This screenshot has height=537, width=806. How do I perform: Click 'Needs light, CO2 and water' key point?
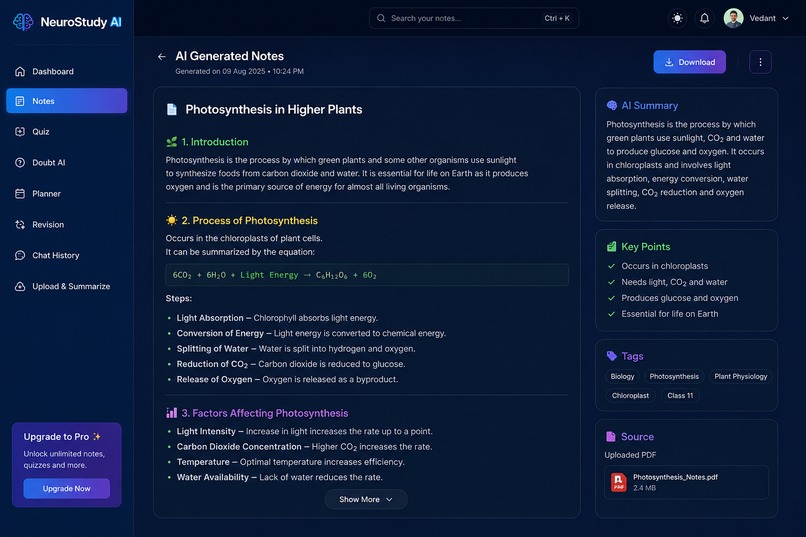[x=674, y=282]
